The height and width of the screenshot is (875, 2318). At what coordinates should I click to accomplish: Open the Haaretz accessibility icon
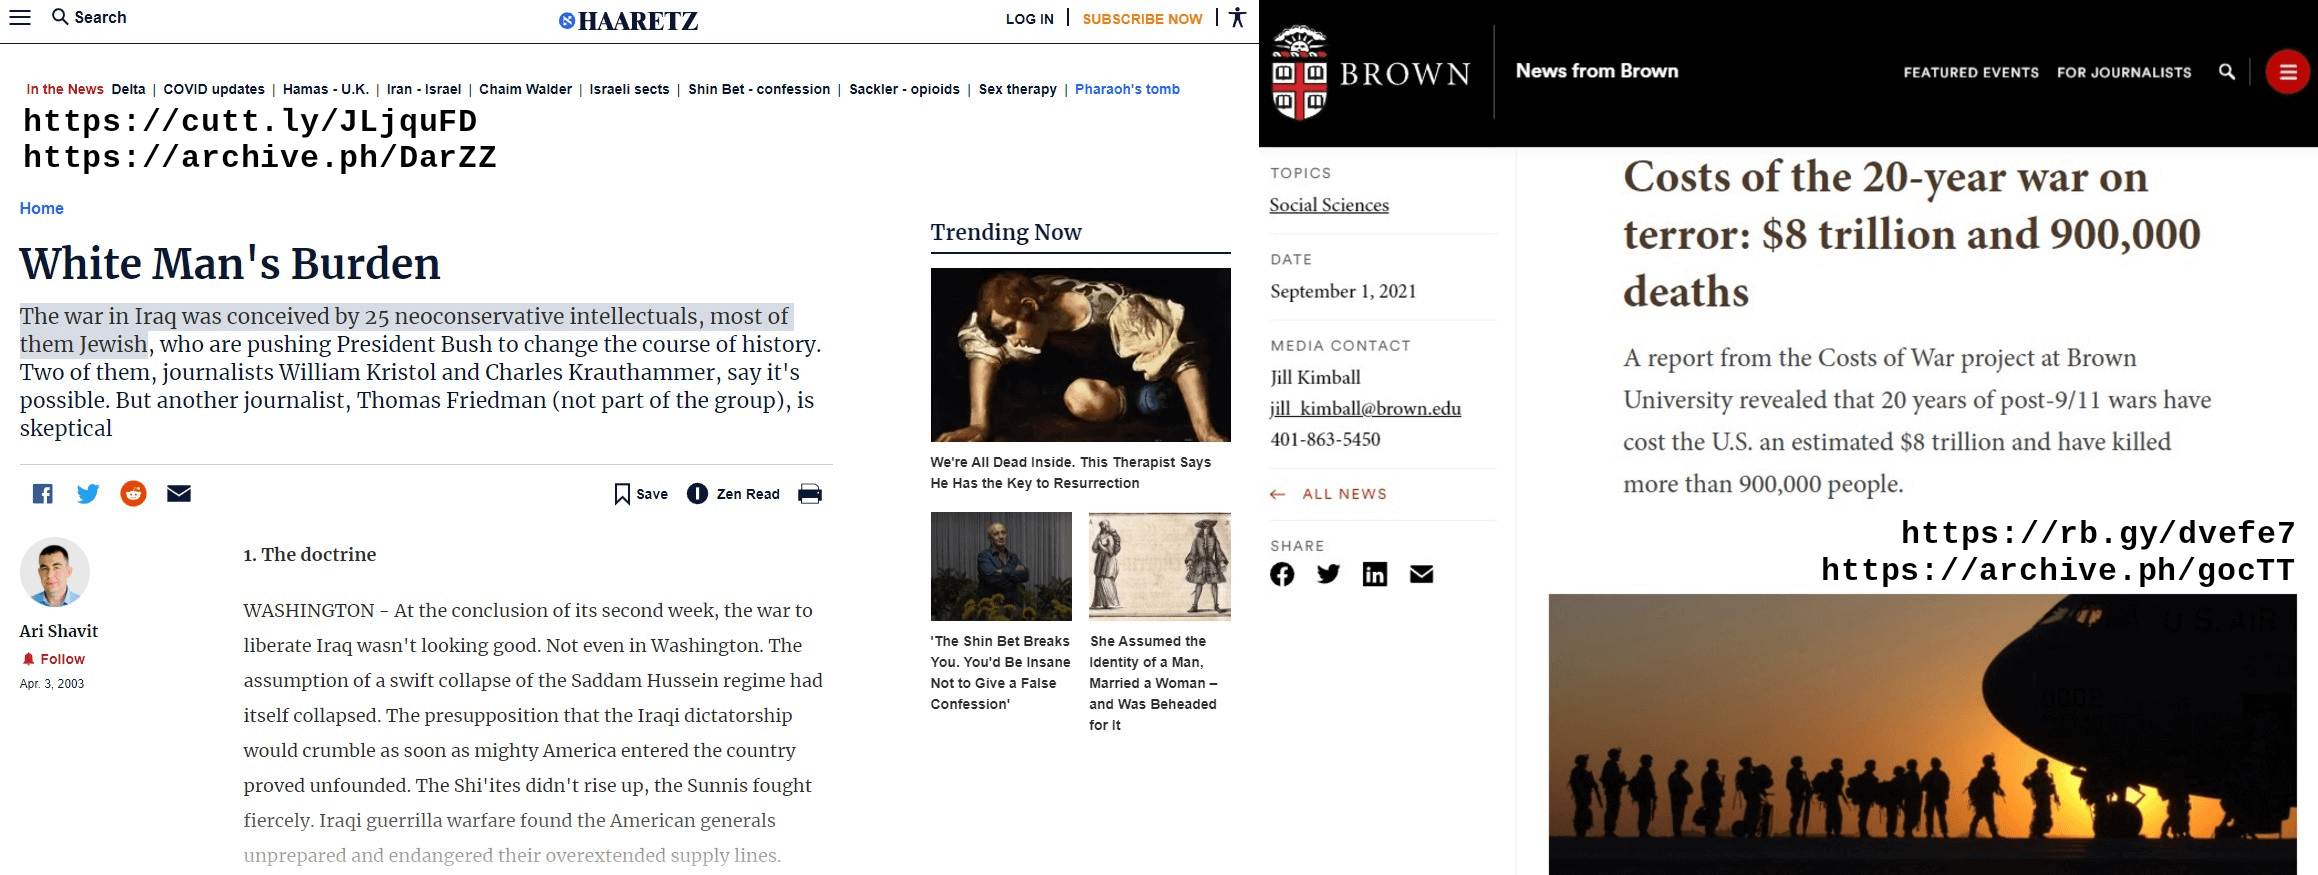(1237, 17)
